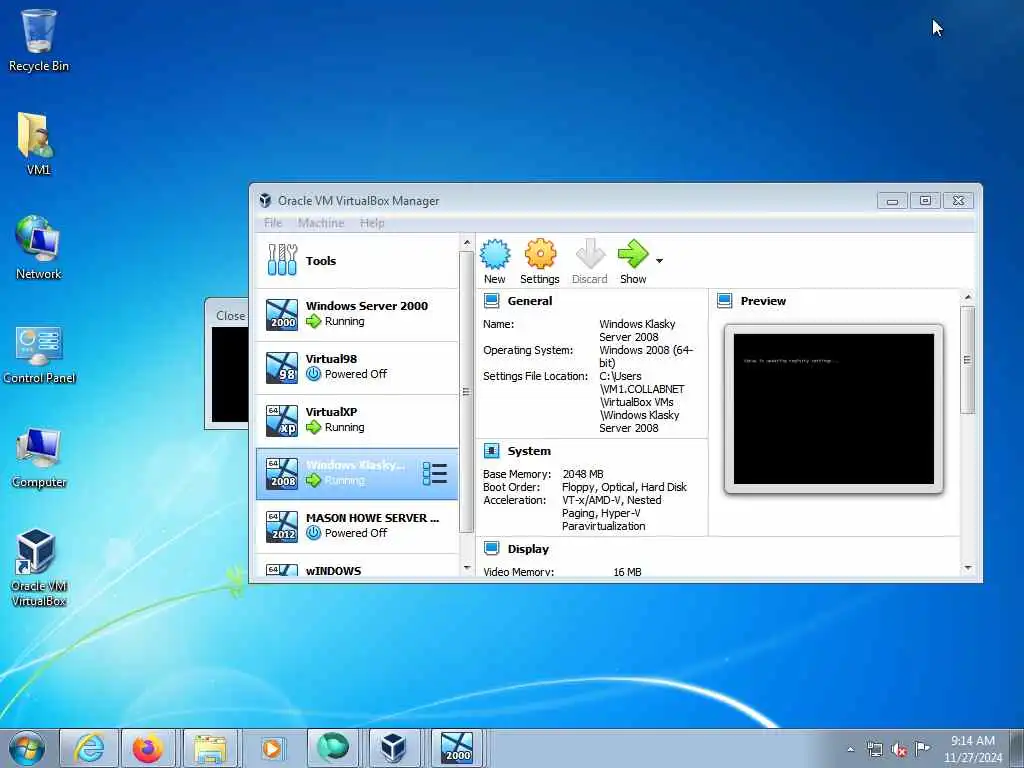Click VM list scrollbar down arrow
Viewport: 1024px width, 768px height.
[466, 568]
